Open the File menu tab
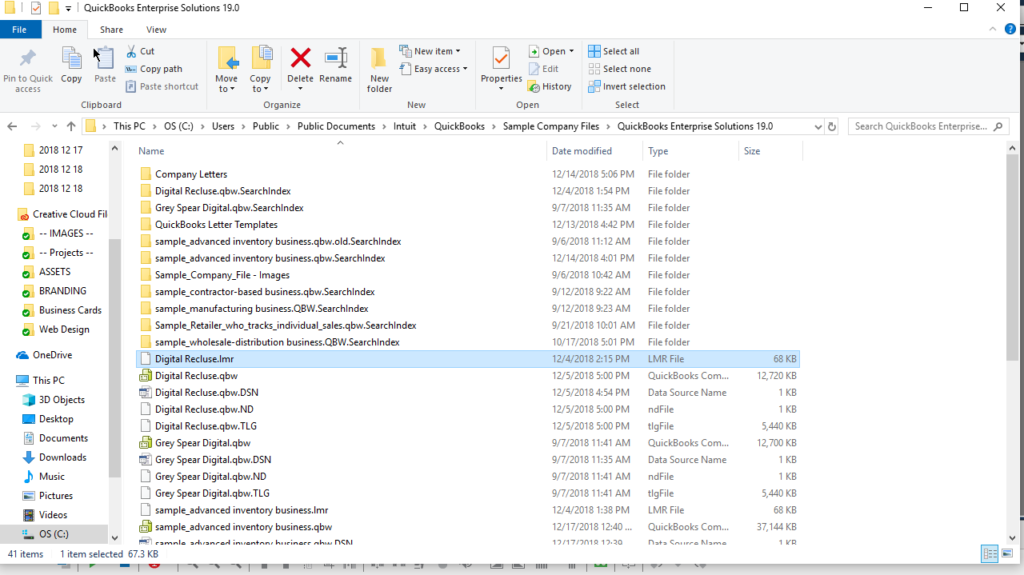 pos(20,29)
